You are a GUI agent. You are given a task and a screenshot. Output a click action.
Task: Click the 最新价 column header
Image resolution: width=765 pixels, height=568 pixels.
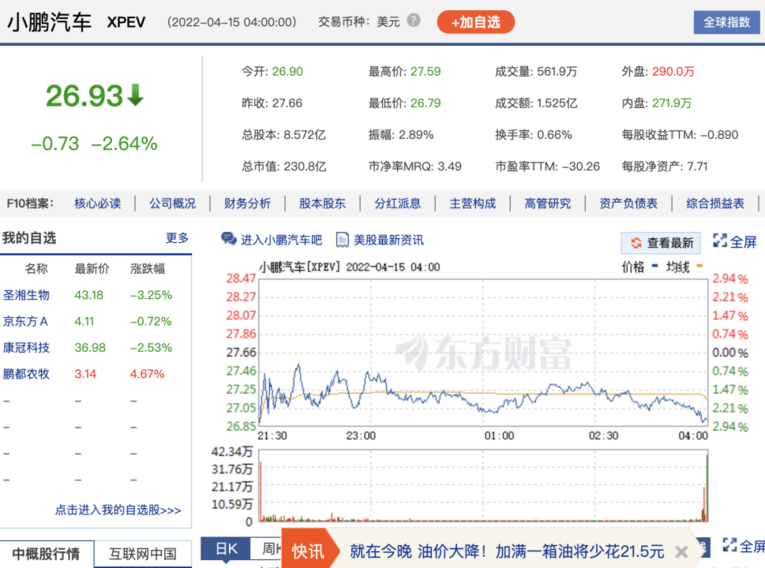[x=92, y=268]
